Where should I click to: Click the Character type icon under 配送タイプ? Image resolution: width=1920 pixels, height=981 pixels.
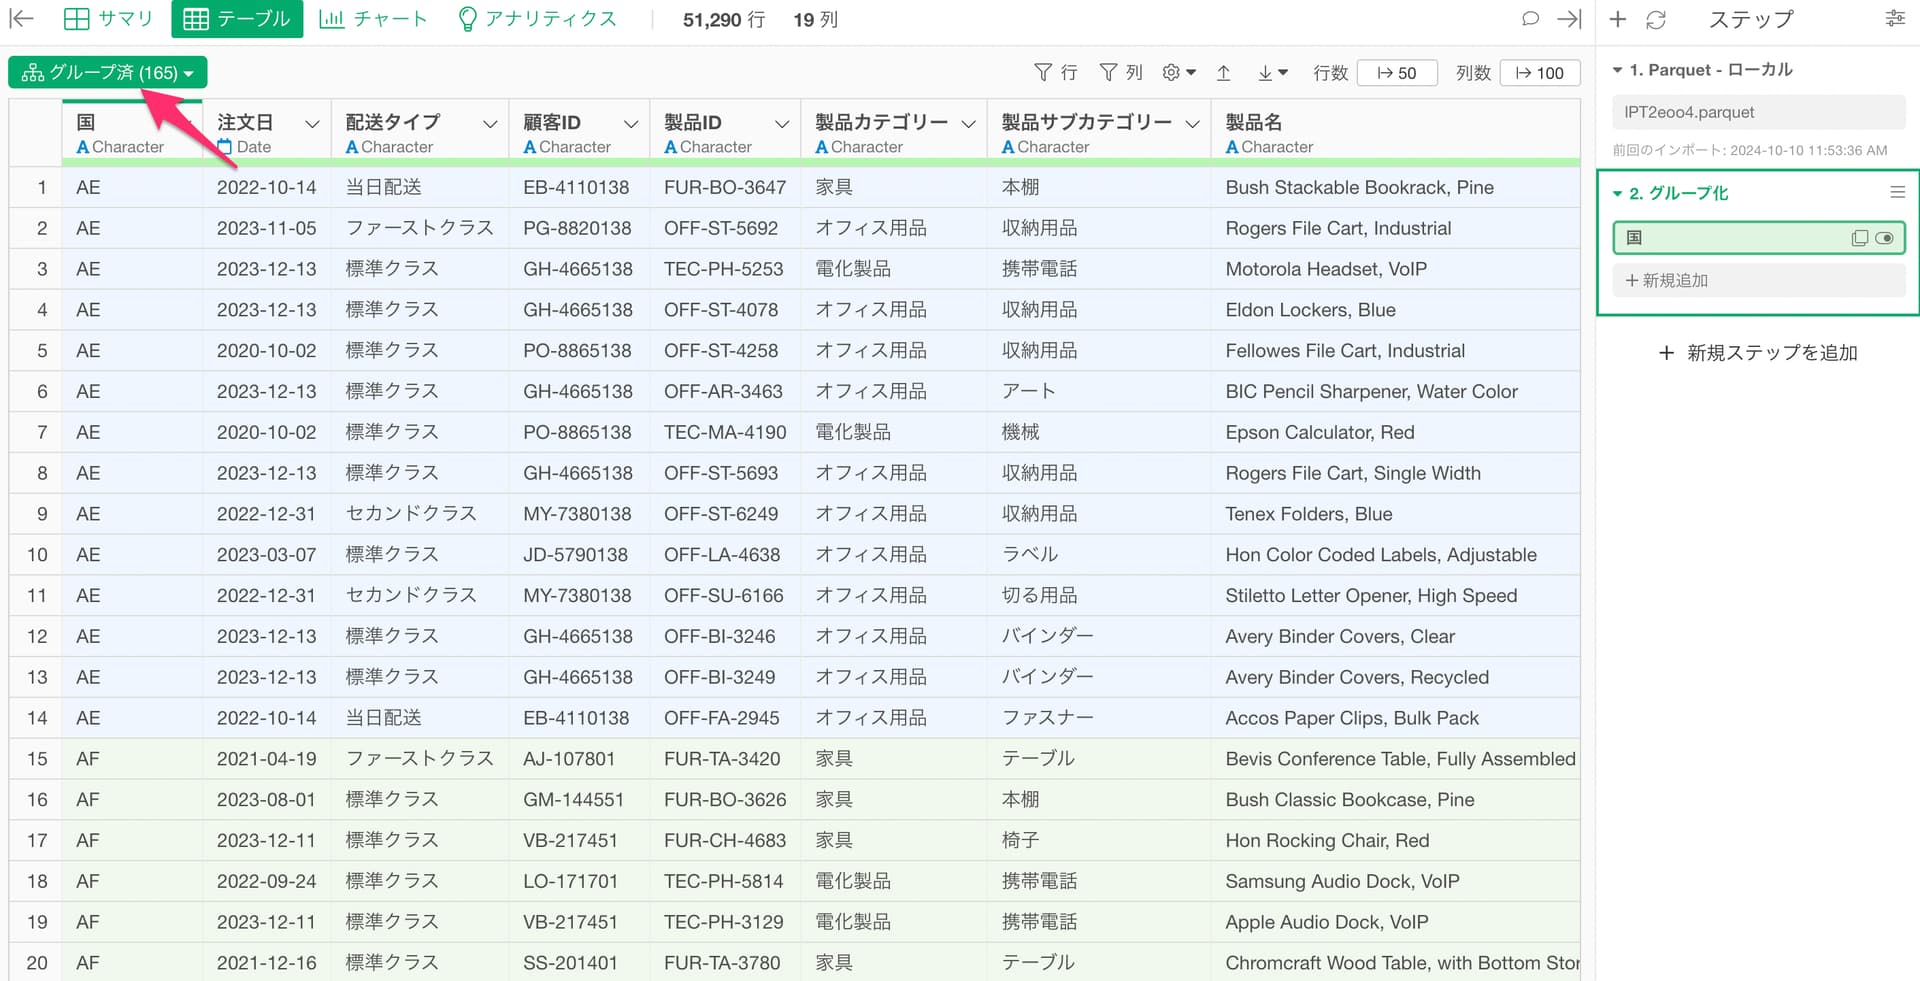(x=352, y=147)
